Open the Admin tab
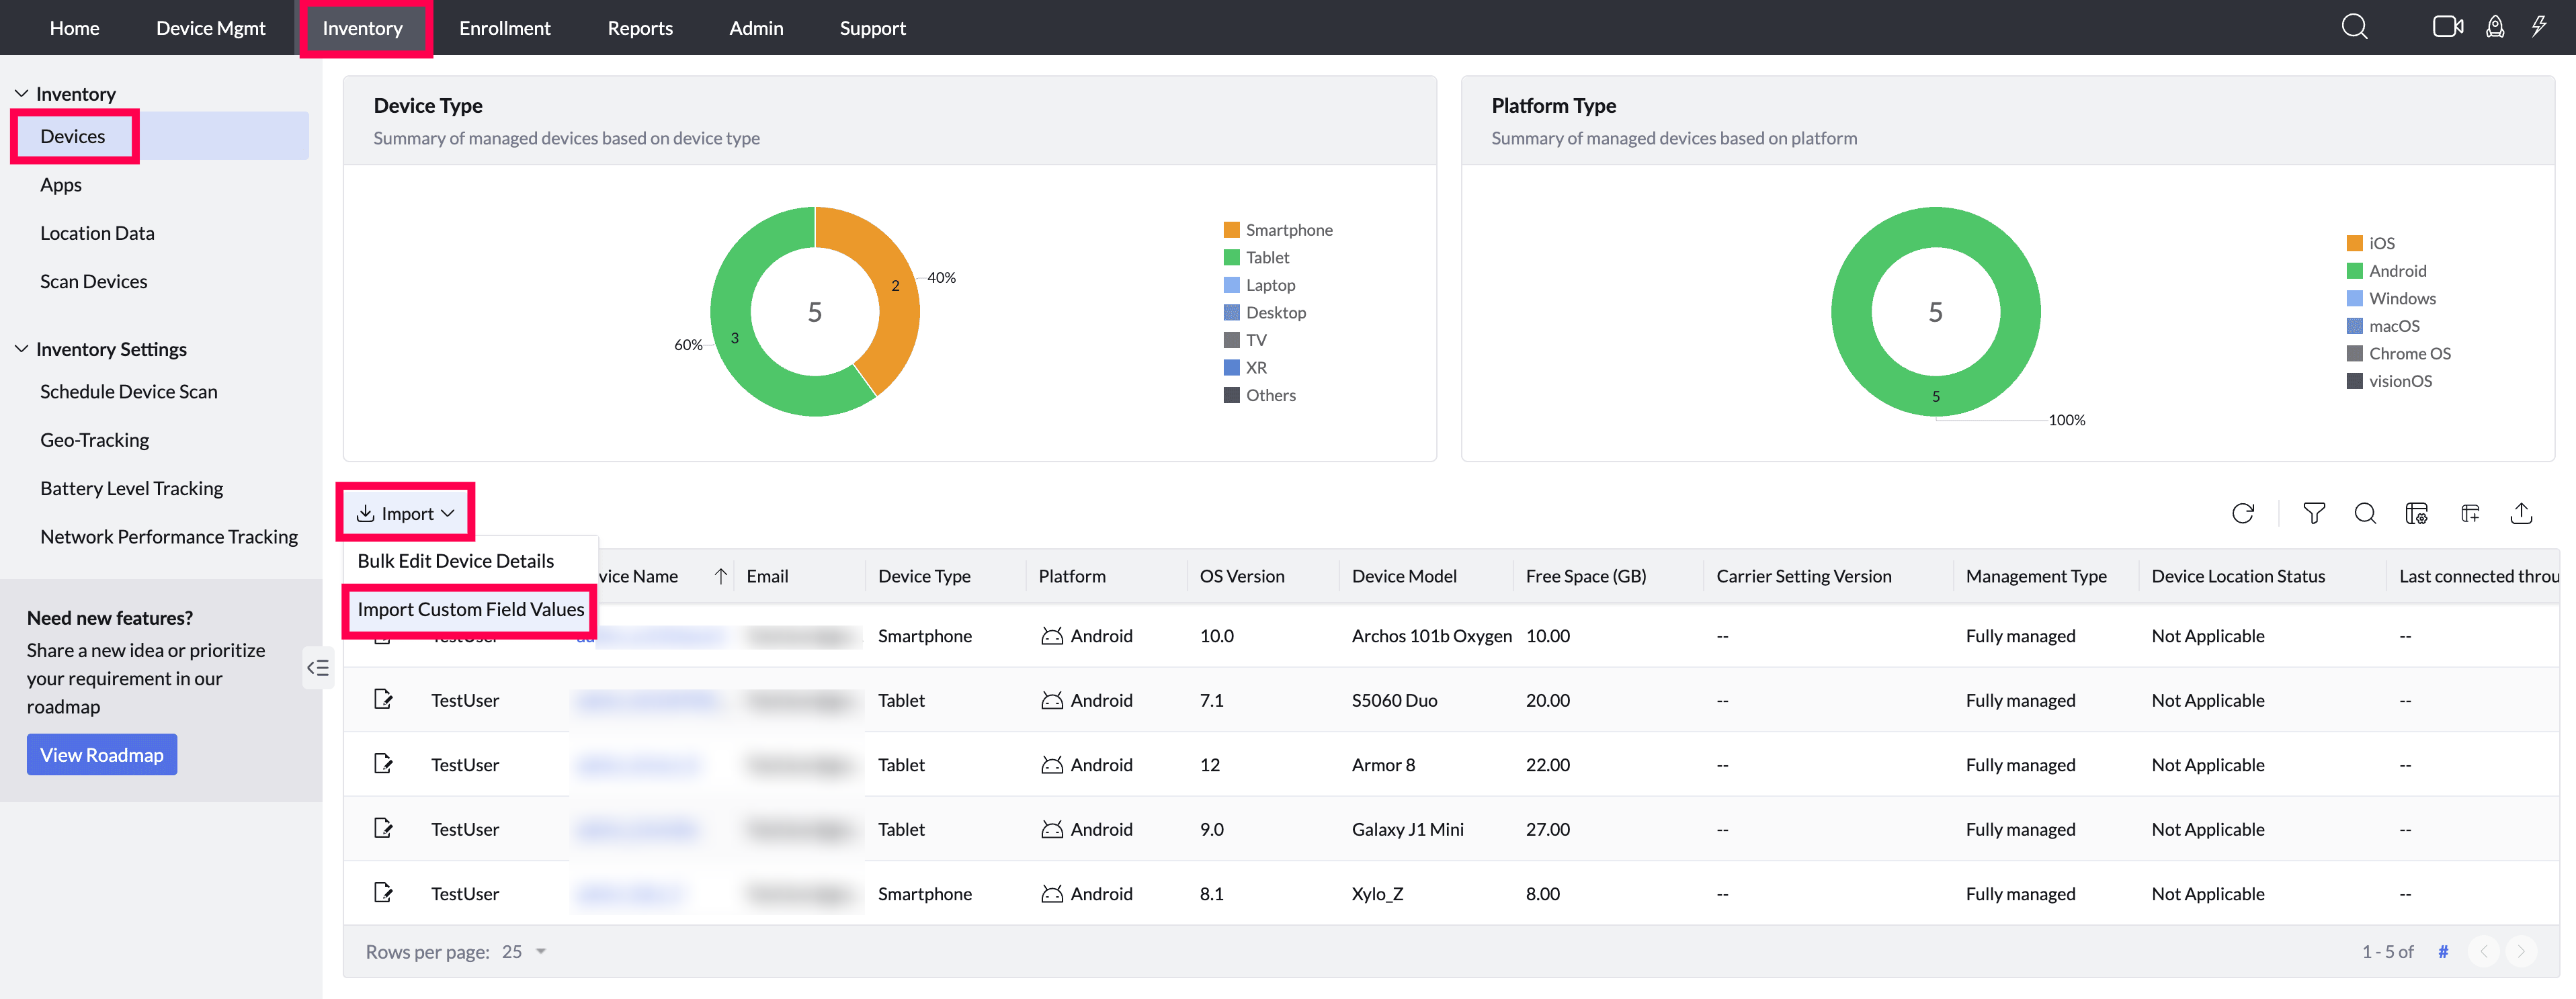Image resolution: width=2576 pixels, height=999 pixels. pyautogui.click(x=756, y=28)
